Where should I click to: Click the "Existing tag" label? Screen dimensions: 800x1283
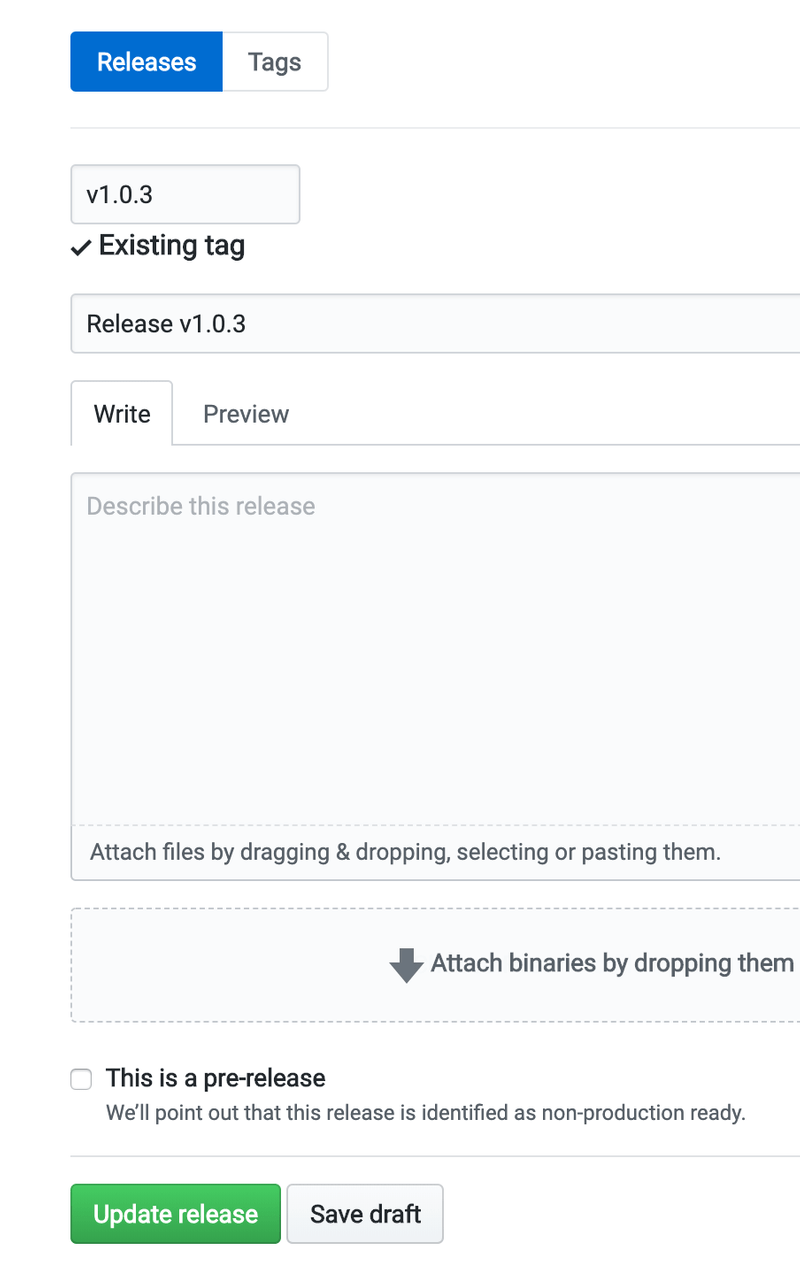[x=170, y=245]
